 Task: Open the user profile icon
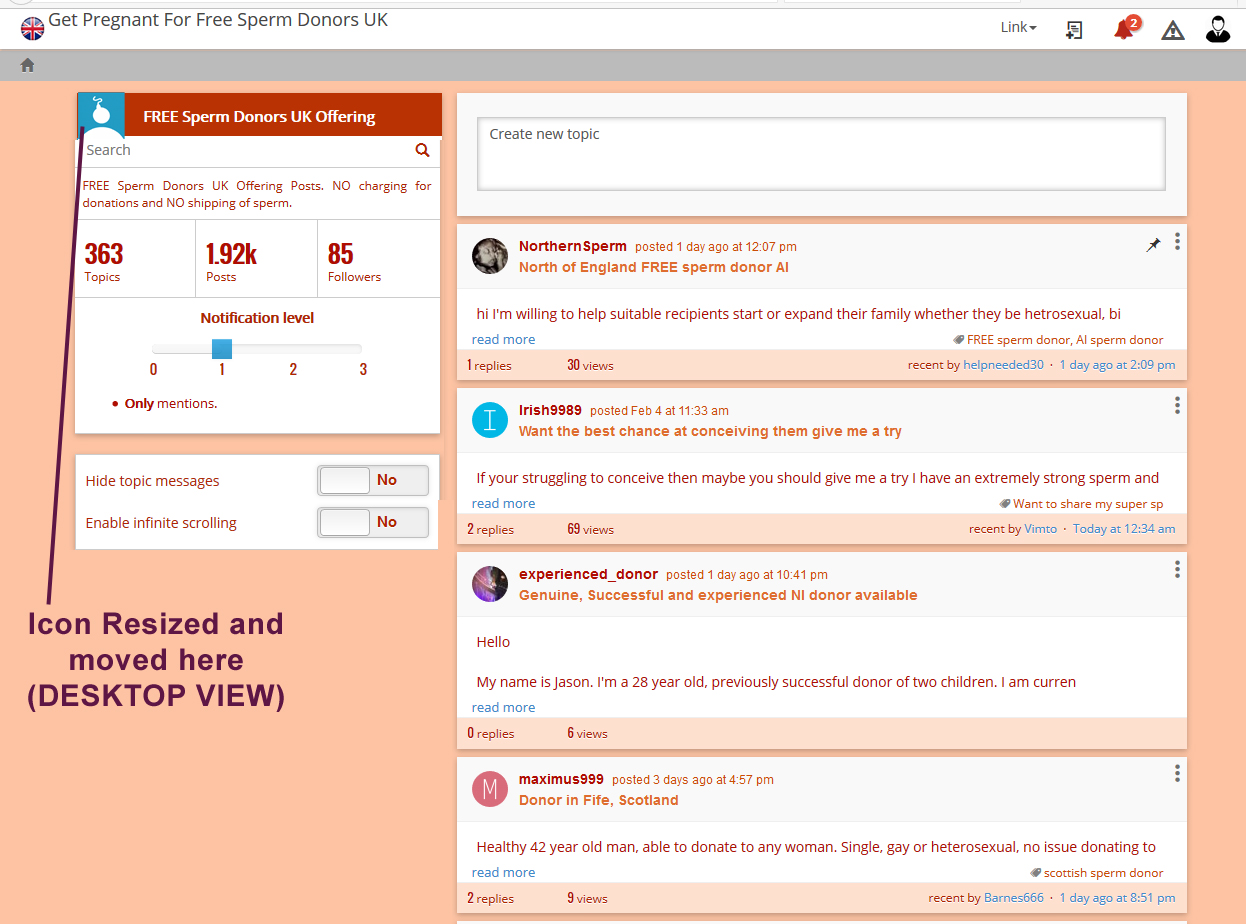point(1218,29)
